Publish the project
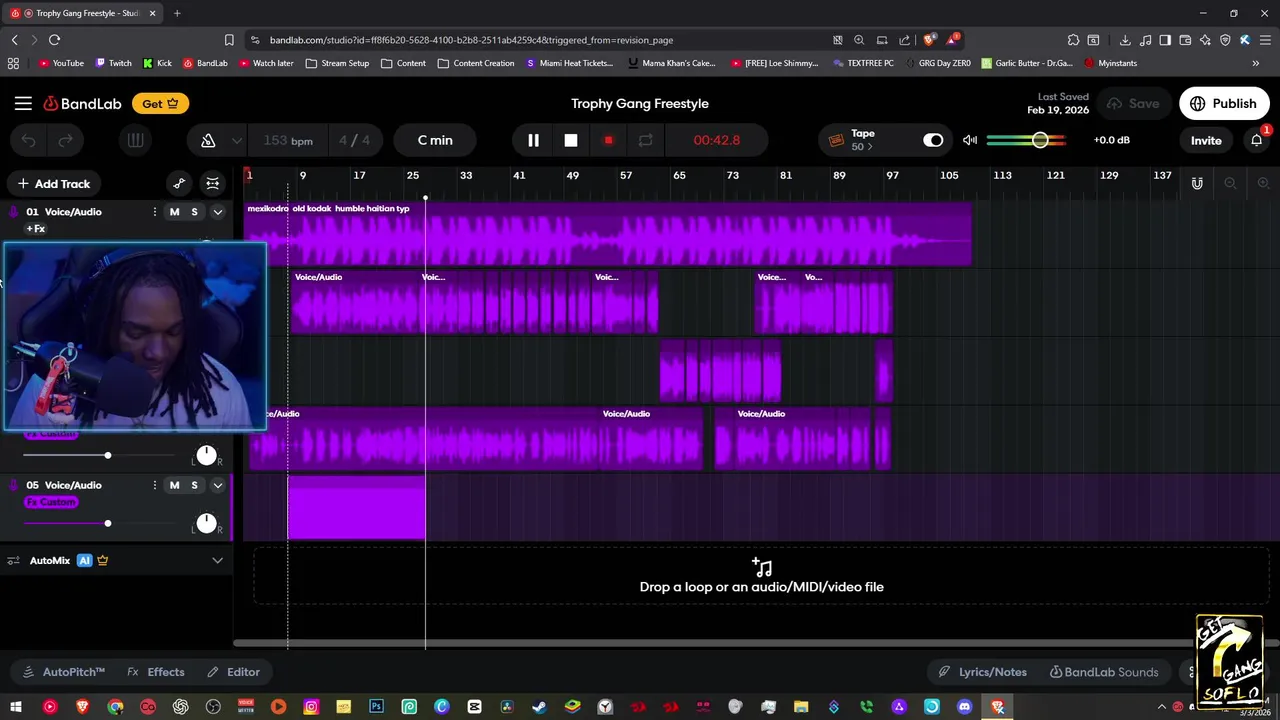This screenshot has width=1280, height=720. 1224,103
